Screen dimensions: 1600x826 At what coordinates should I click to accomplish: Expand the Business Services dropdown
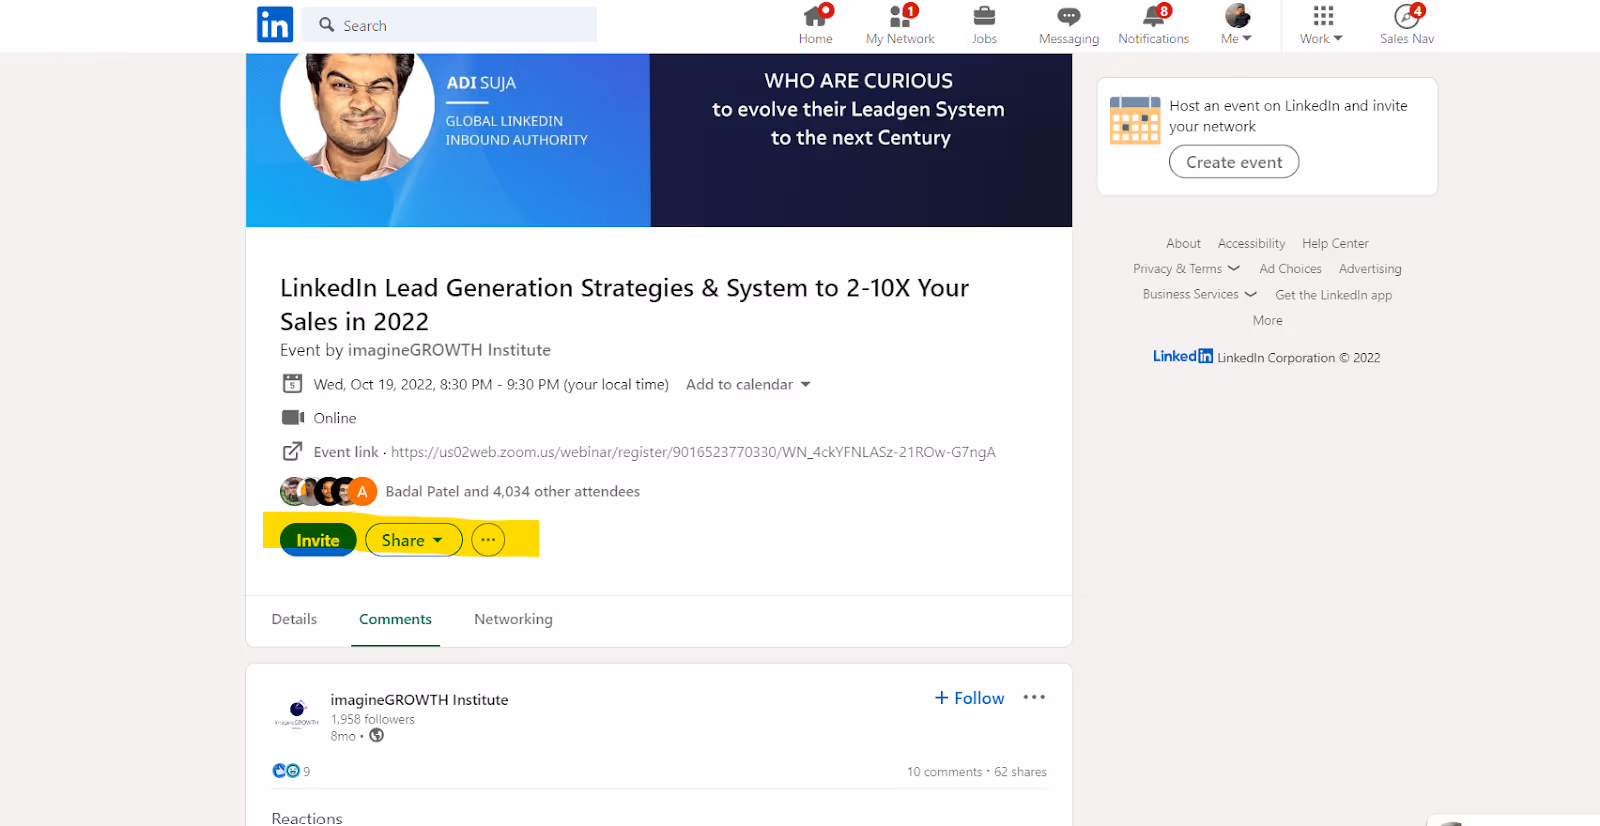(x=1199, y=294)
